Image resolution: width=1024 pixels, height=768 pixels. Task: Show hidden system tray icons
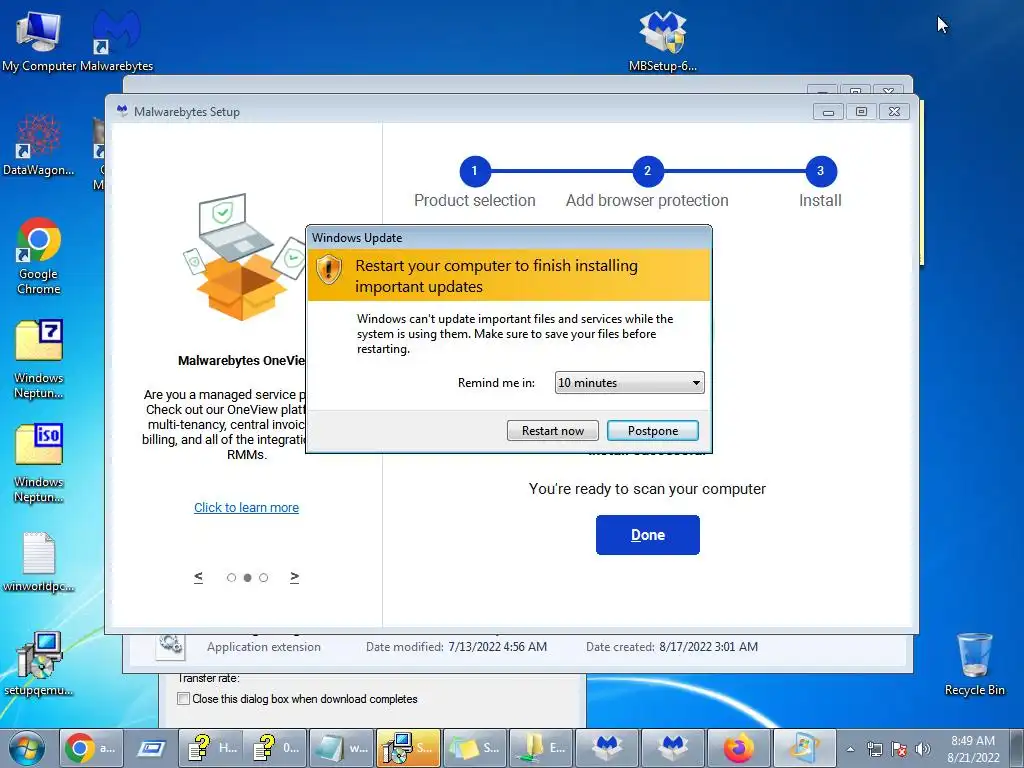coord(850,749)
